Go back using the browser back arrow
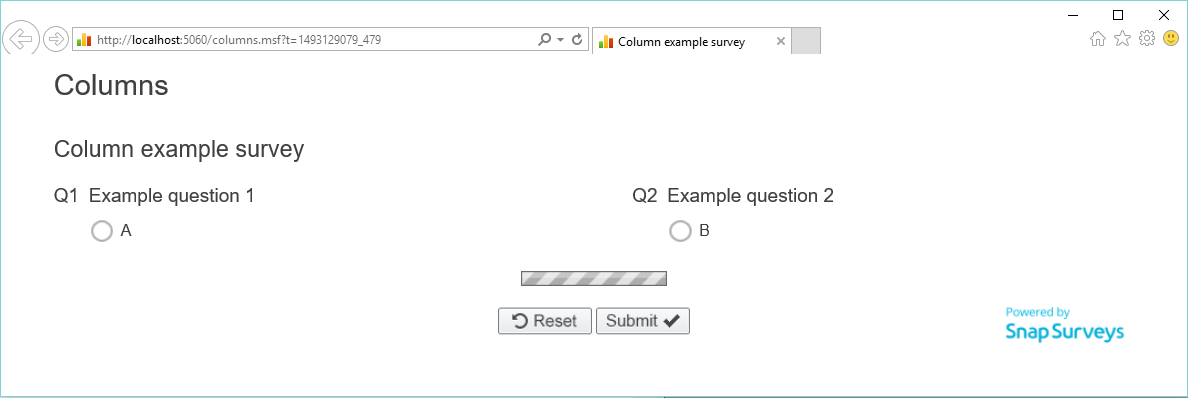The height and width of the screenshot is (398, 1188). tap(20, 38)
